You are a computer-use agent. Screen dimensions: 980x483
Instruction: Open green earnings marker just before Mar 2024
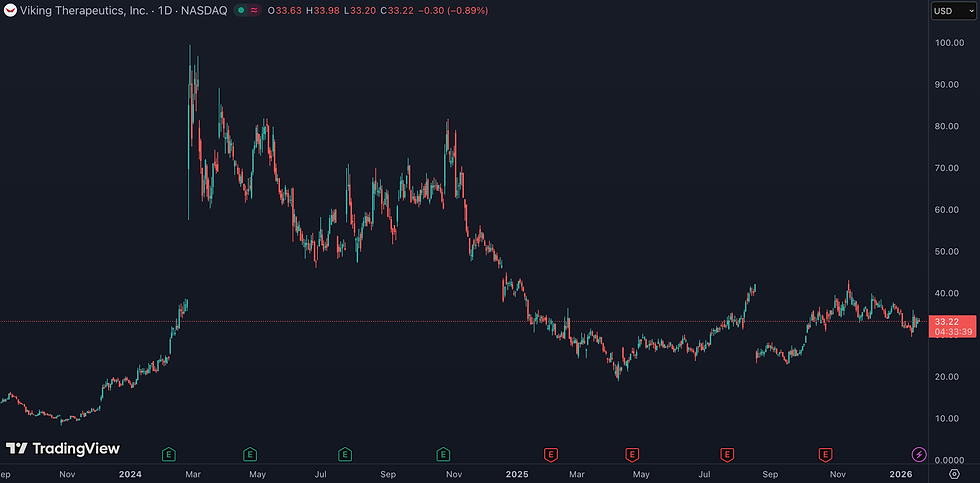tap(169, 454)
